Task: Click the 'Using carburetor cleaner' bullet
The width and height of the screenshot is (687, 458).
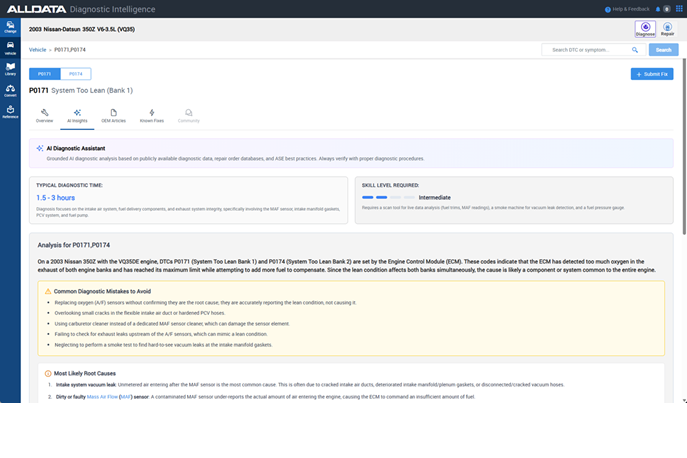Action: [x=172, y=324]
